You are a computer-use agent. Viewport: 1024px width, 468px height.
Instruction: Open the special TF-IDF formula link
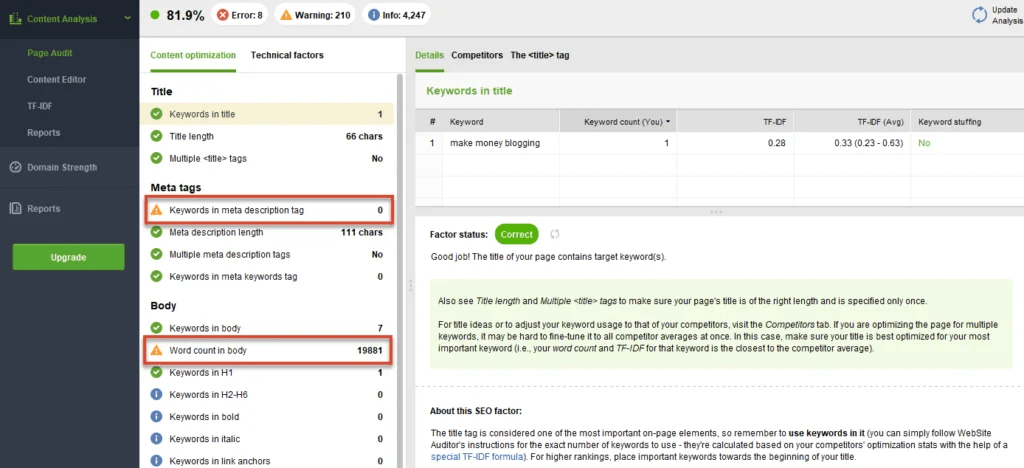tap(478, 457)
